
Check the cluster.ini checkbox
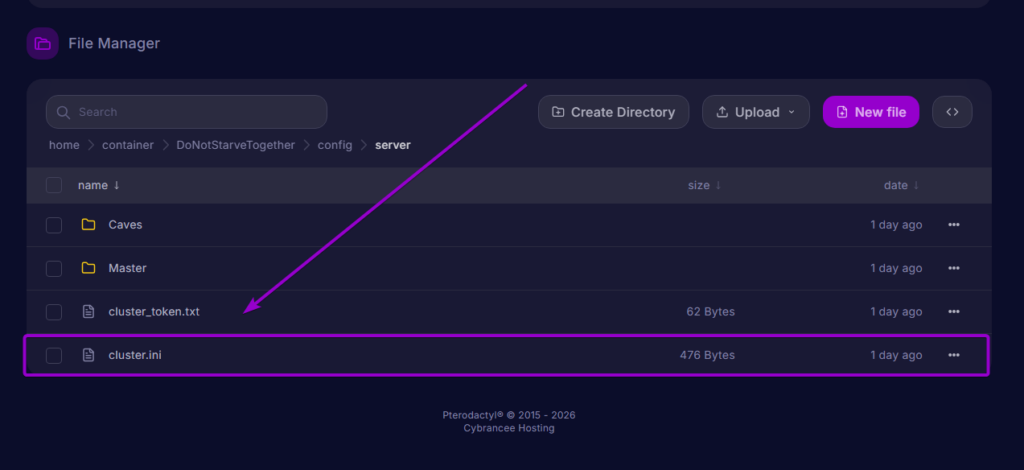click(54, 356)
